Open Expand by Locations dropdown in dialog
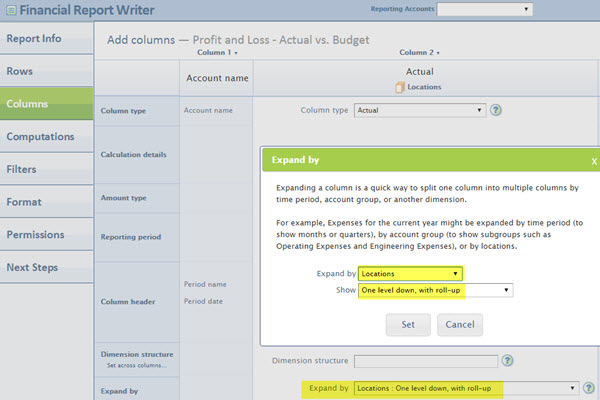Viewport: 600px width, 400px height. coord(411,273)
